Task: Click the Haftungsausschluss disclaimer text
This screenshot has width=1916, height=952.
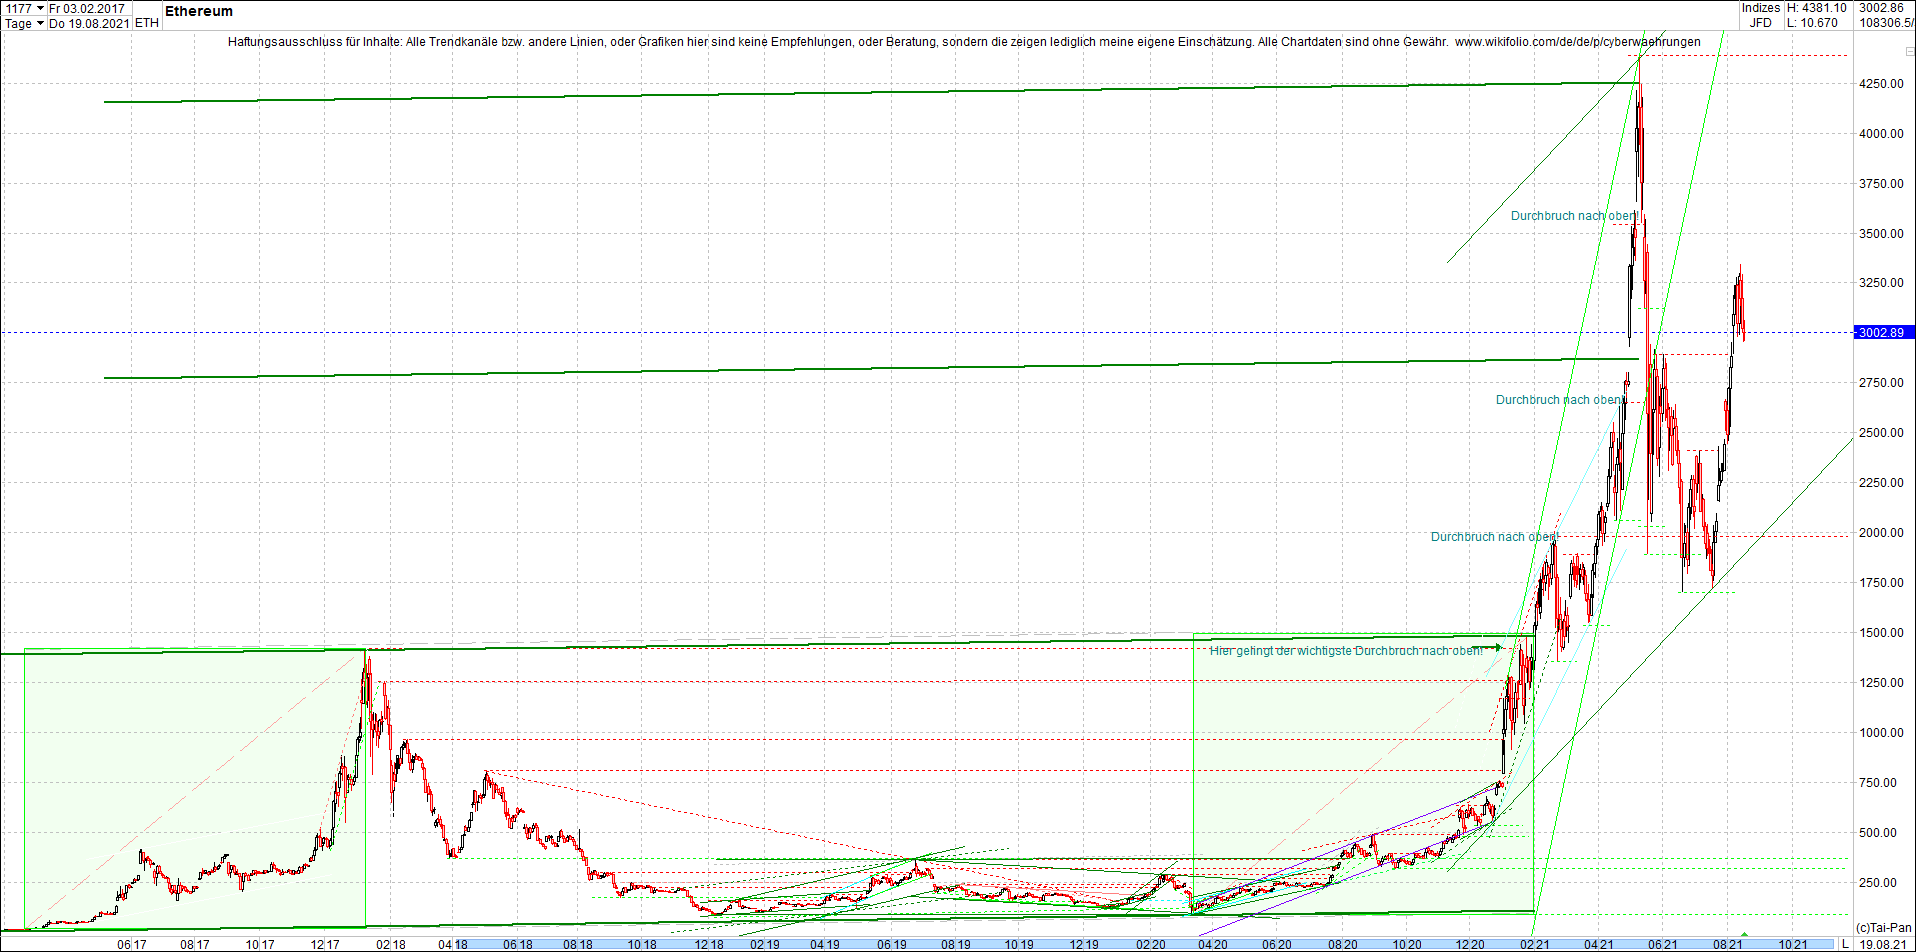Action: coord(838,42)
